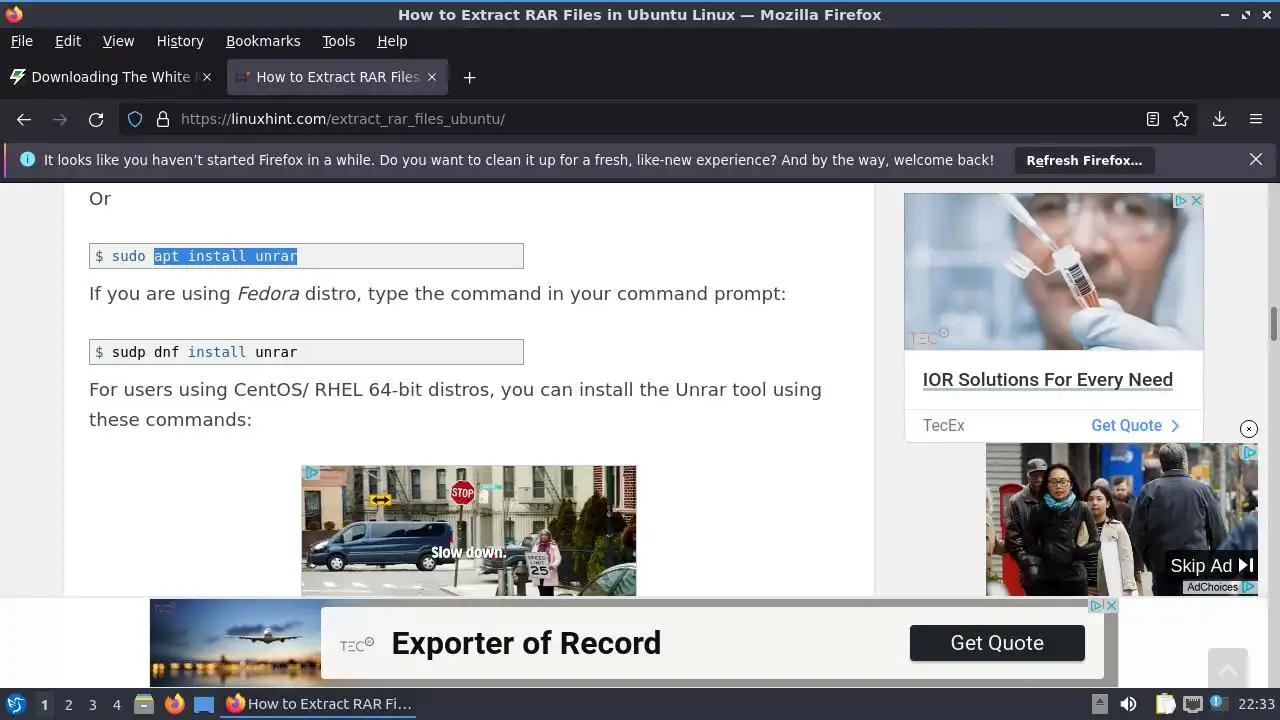Open the clipboard manager tray icon
Viewport: 1280px width, 720px height.
pyautogui.click(x=1165, y=704)
